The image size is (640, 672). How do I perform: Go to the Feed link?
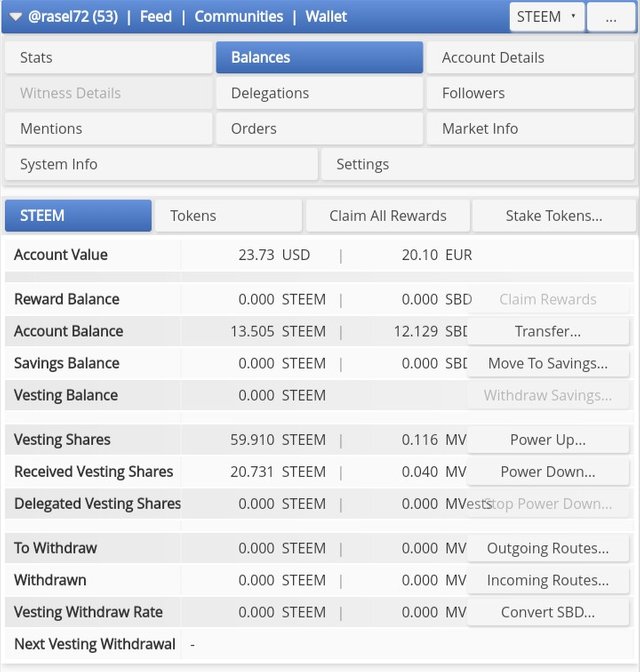(156, 17)
